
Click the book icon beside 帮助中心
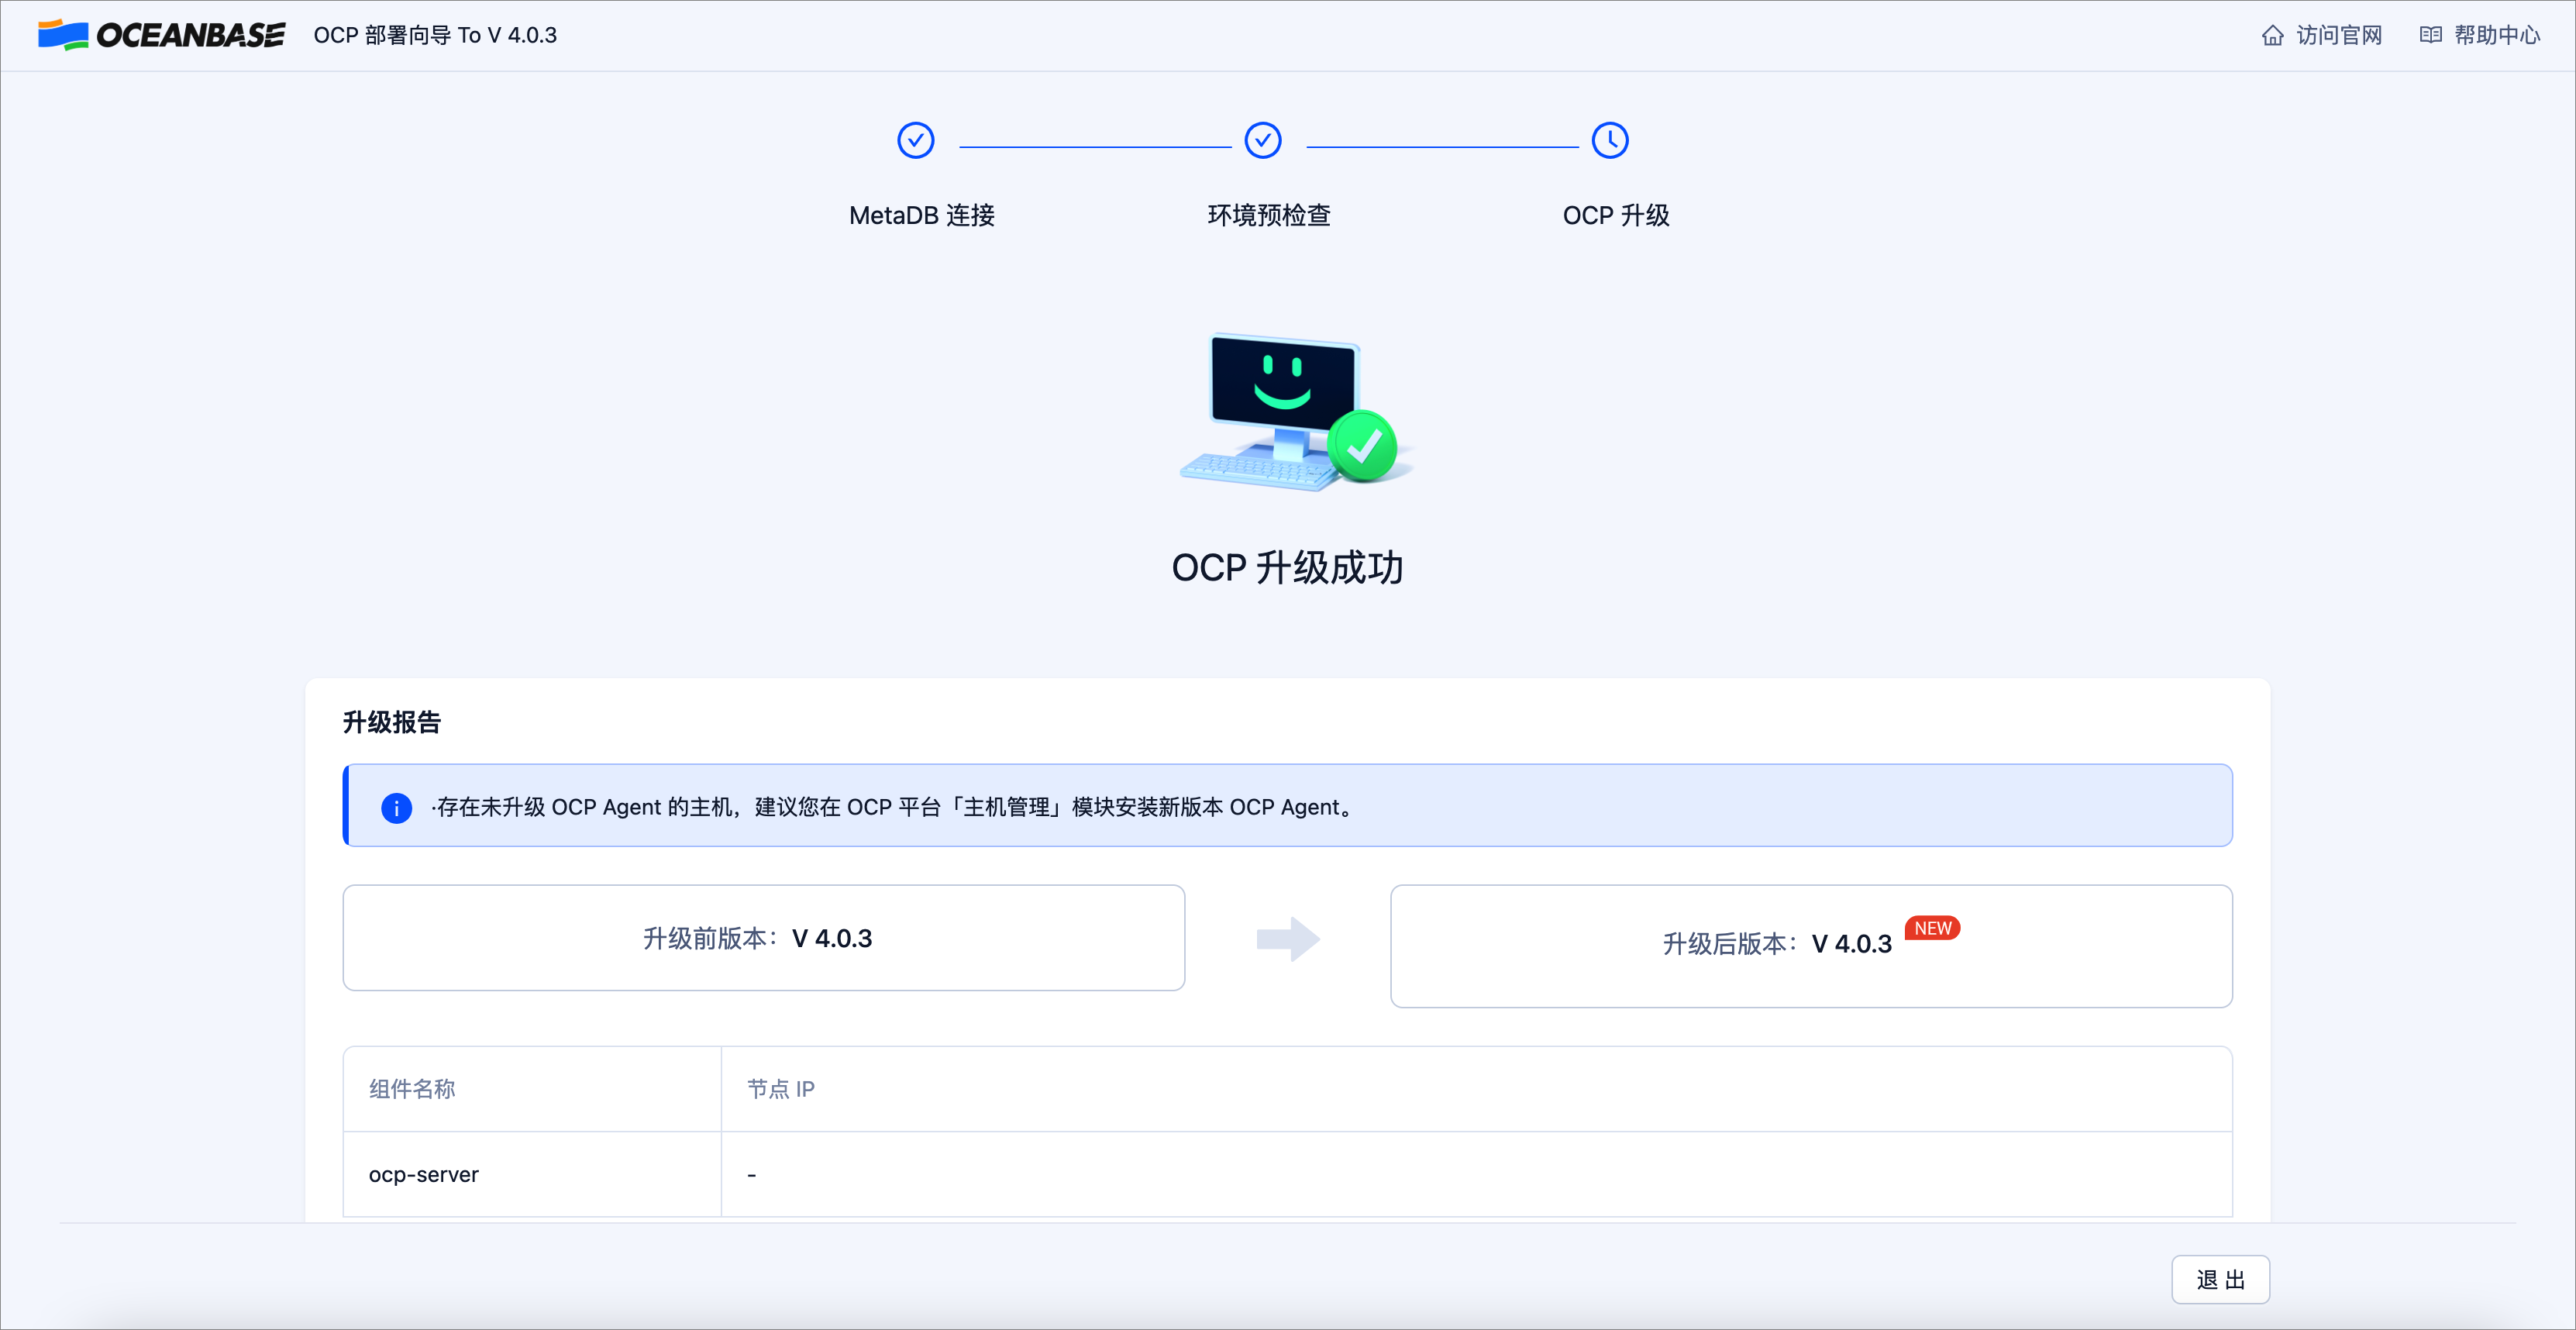coord(2430,35)
